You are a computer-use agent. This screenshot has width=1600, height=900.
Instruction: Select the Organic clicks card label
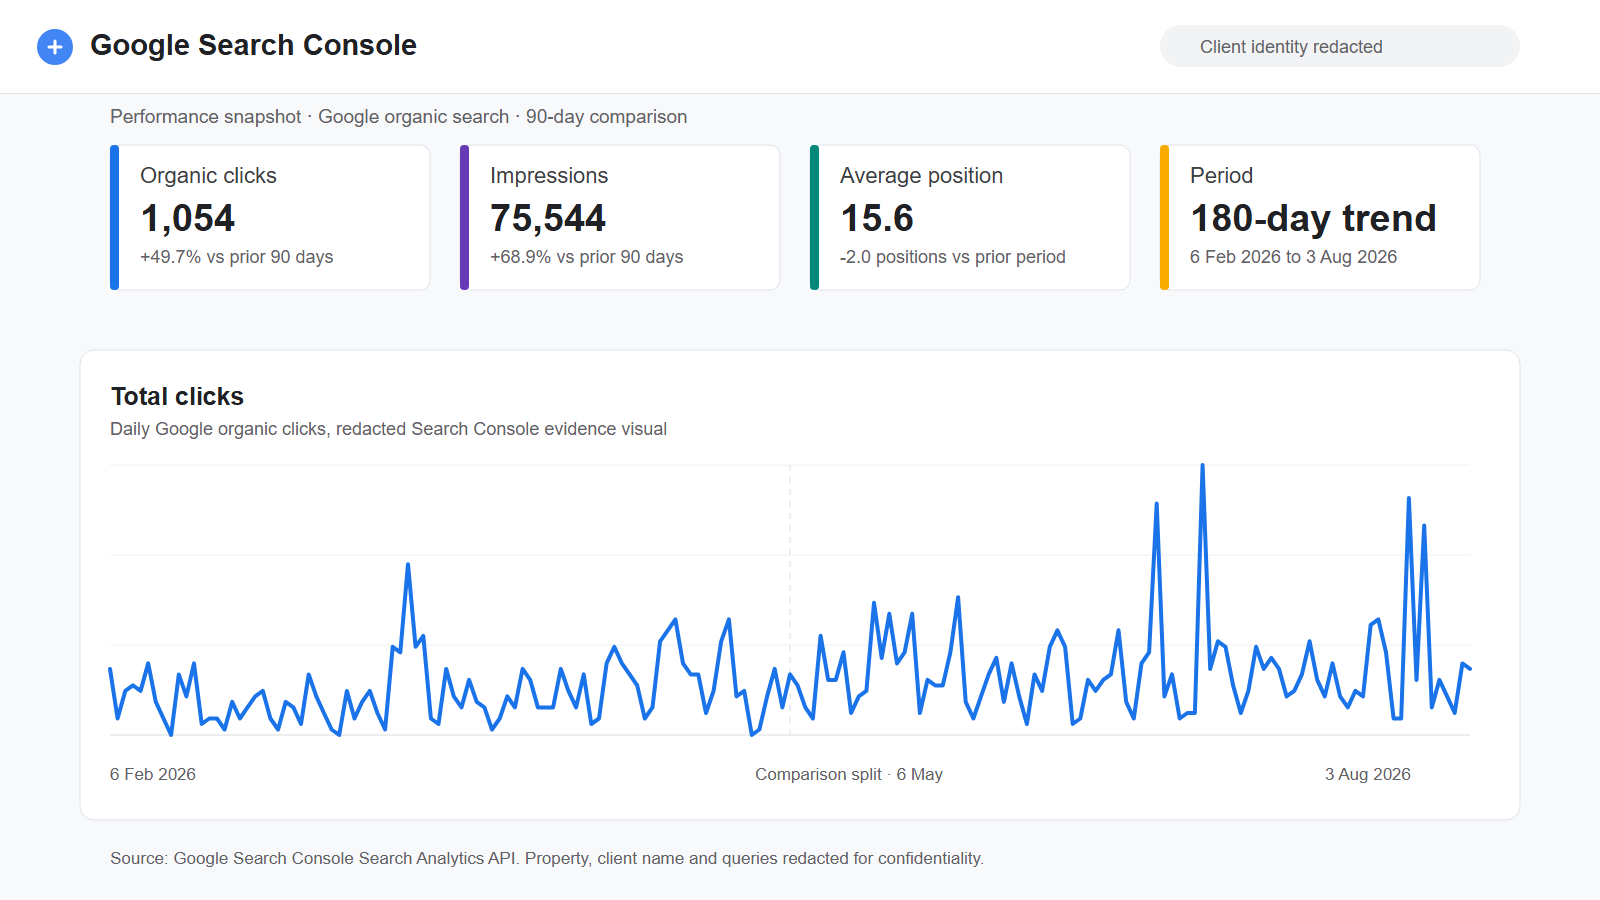pos(208,175)
